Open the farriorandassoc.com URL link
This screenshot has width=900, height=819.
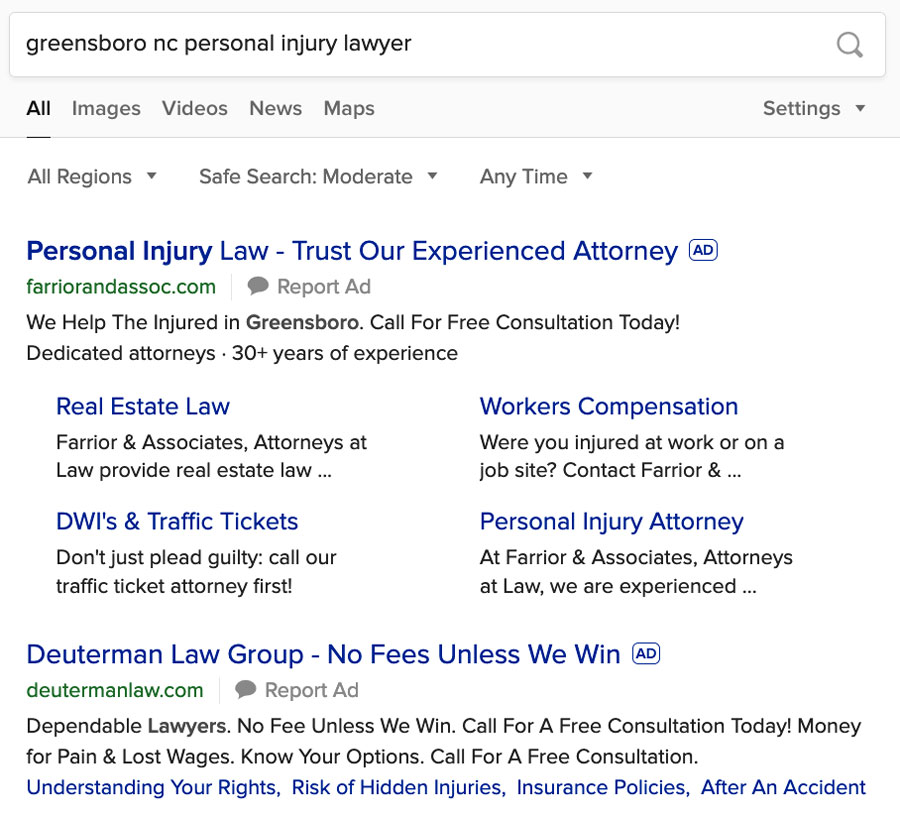point(121,286)
